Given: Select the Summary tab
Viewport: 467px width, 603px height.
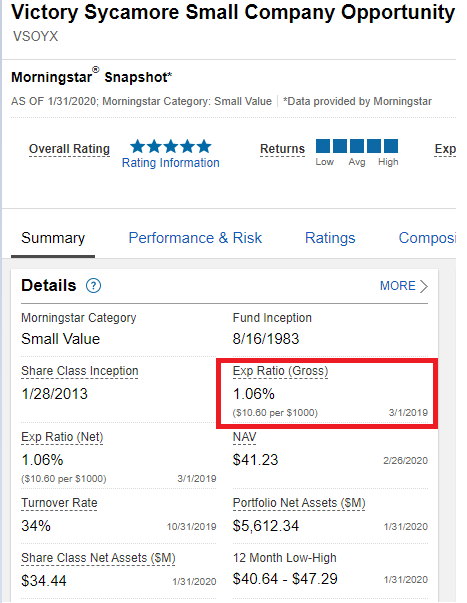Looking at the screenshot, I should pyautogui.click(x=53, y=238).
